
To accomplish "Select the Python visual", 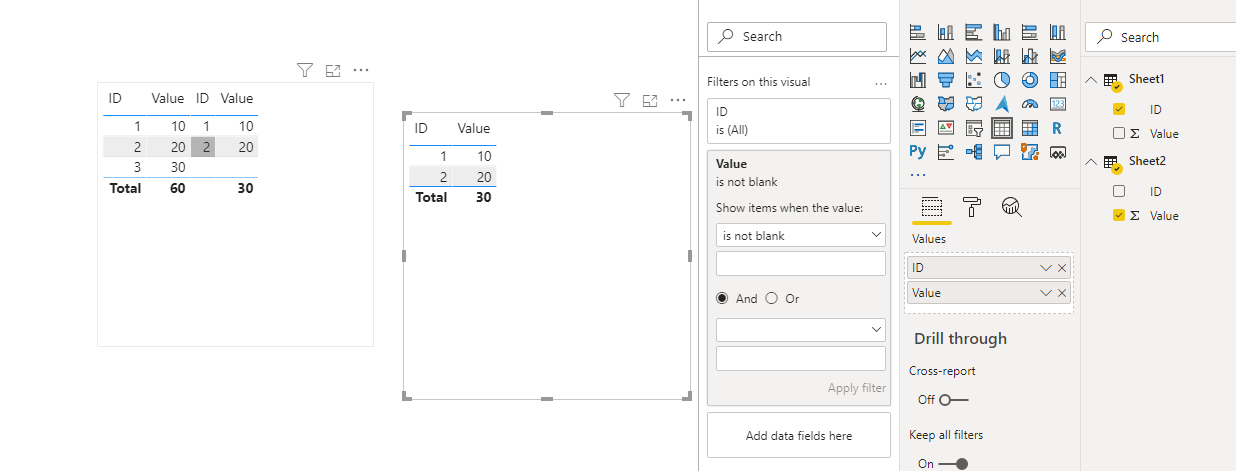I will coord(918,152).
